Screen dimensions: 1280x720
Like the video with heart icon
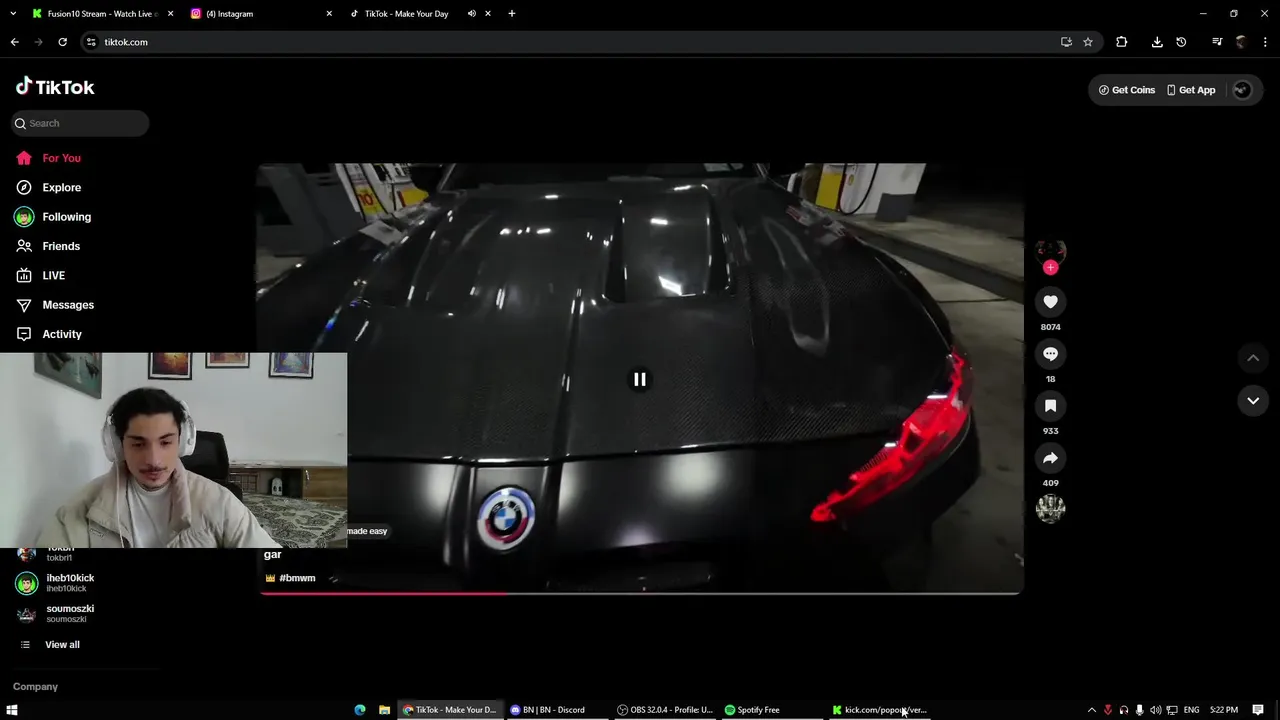point(1050,302)
